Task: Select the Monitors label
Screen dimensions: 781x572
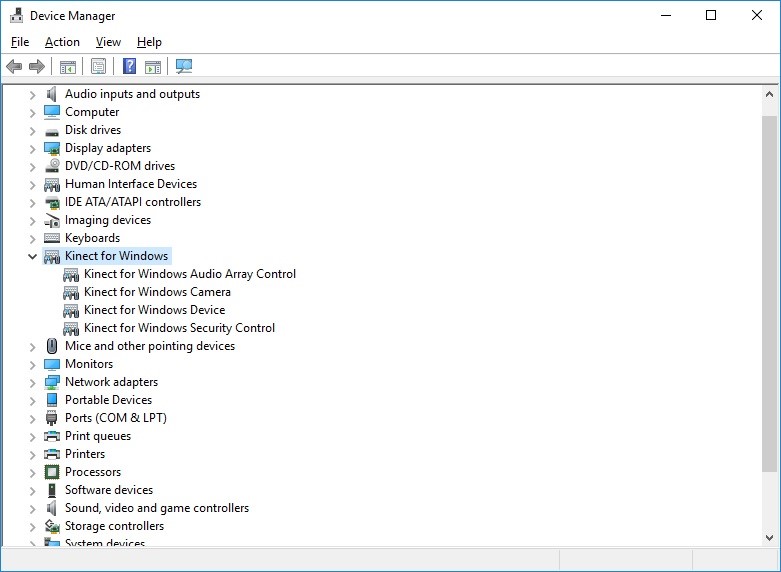Action: (x=89, y=364)
